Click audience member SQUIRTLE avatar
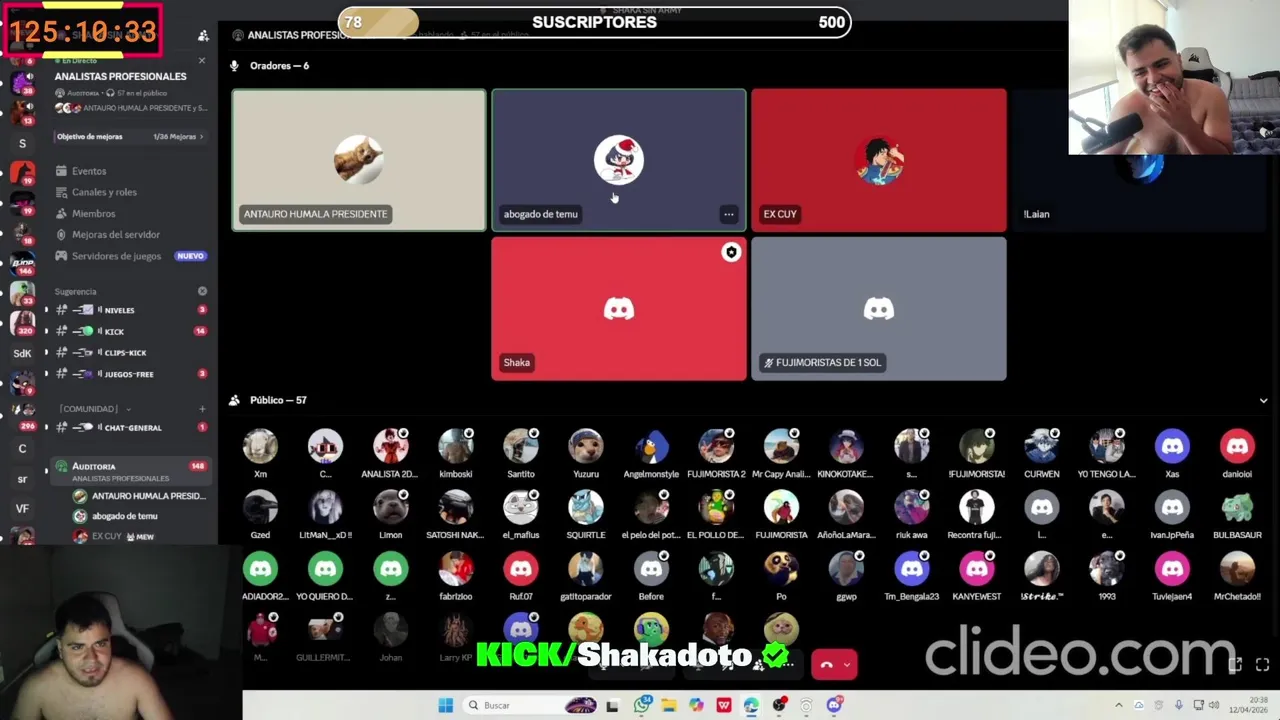The width and height of the screenshot is (1280, 720). (586, 507)
